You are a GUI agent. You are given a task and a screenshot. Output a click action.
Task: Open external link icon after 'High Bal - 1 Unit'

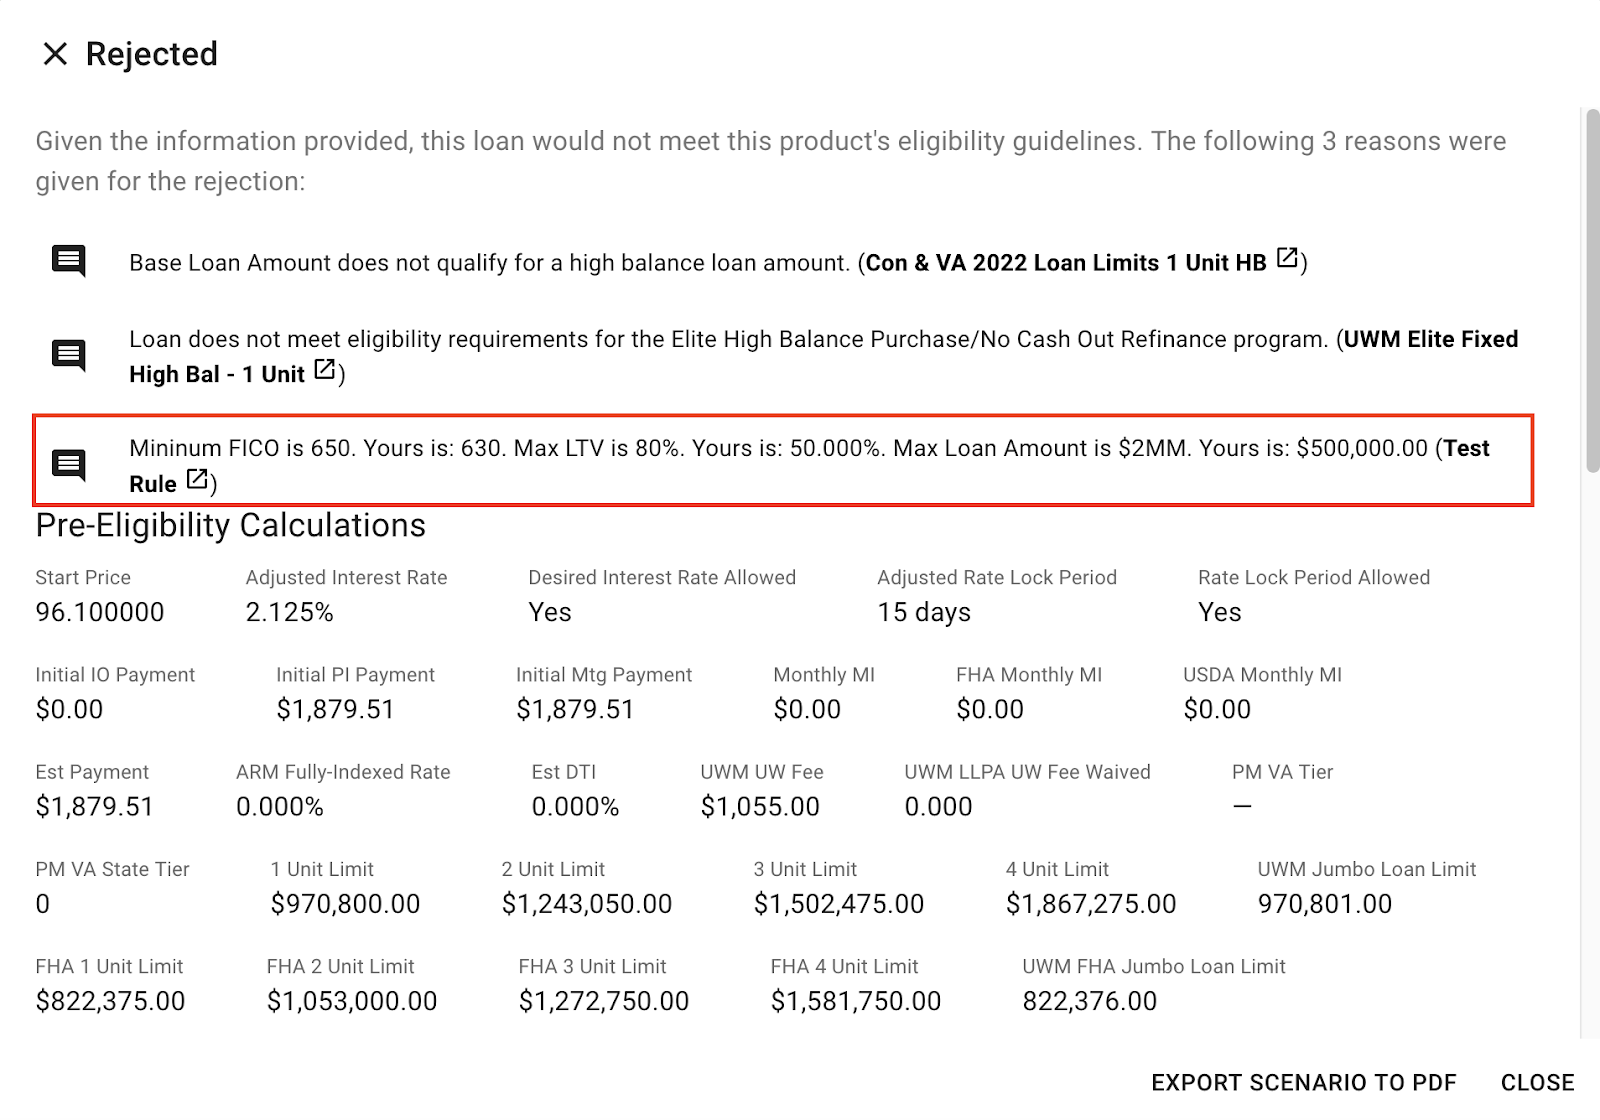(325, 369)
